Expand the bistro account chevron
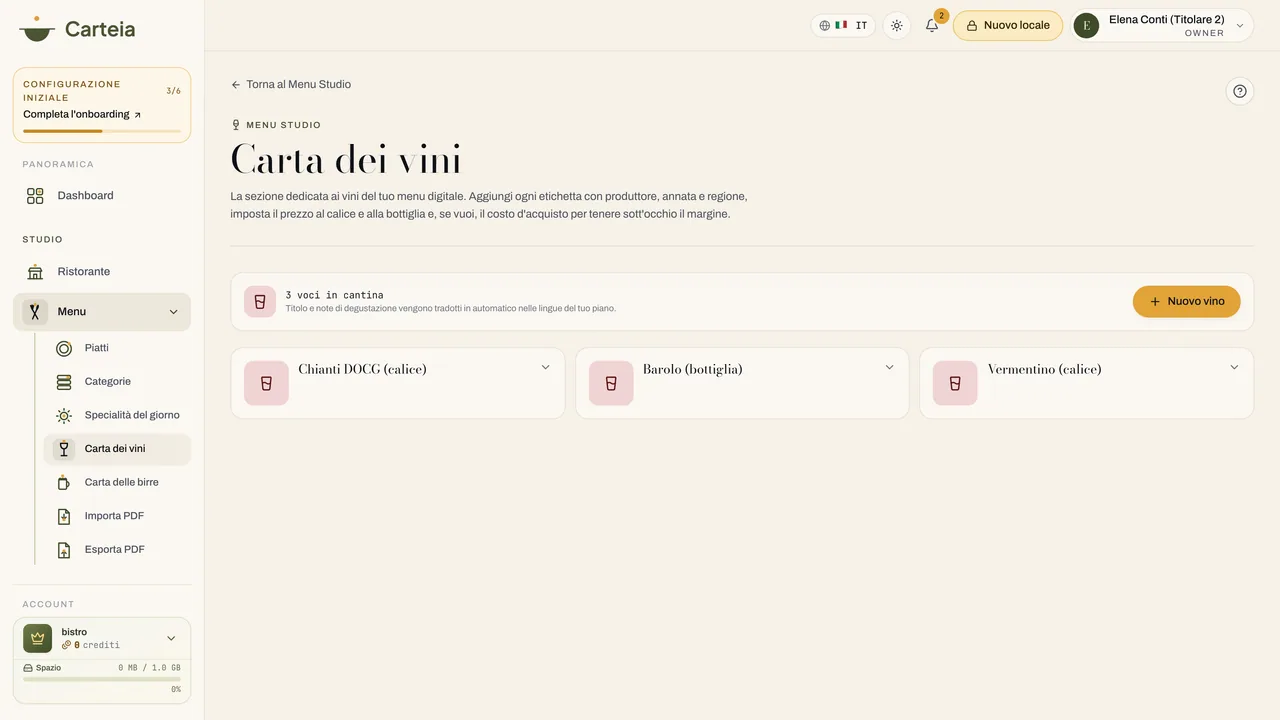 [x=171, y=638]
